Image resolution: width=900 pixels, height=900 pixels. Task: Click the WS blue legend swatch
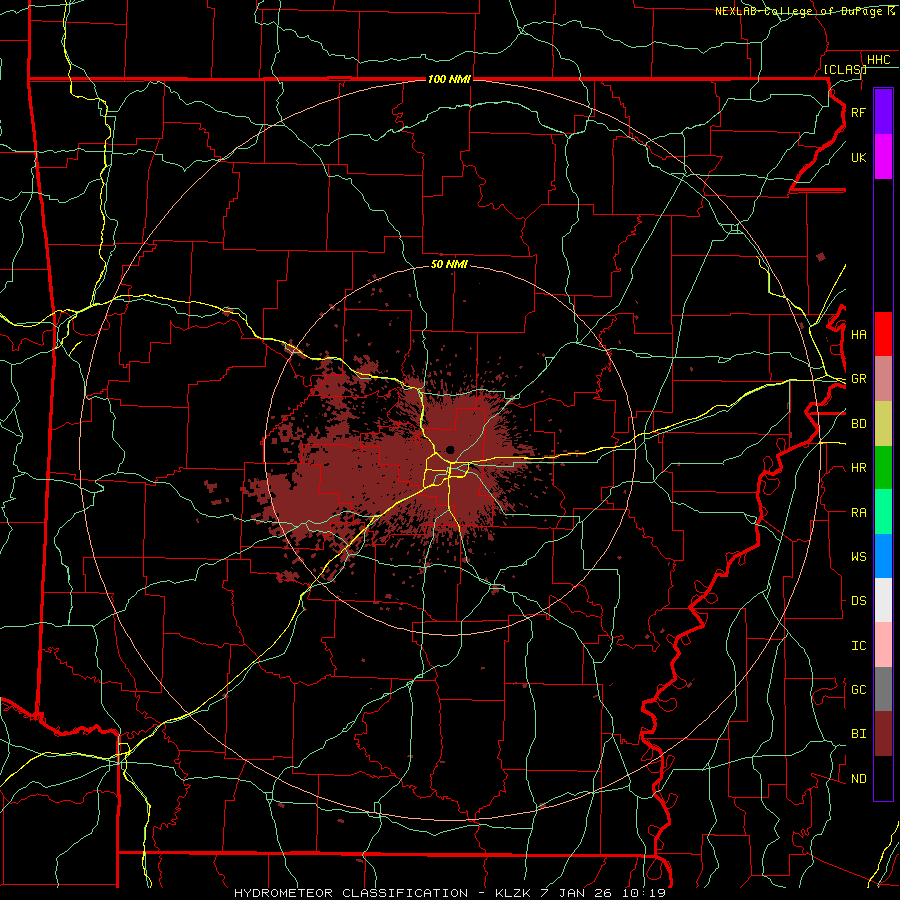pos(883,556)
